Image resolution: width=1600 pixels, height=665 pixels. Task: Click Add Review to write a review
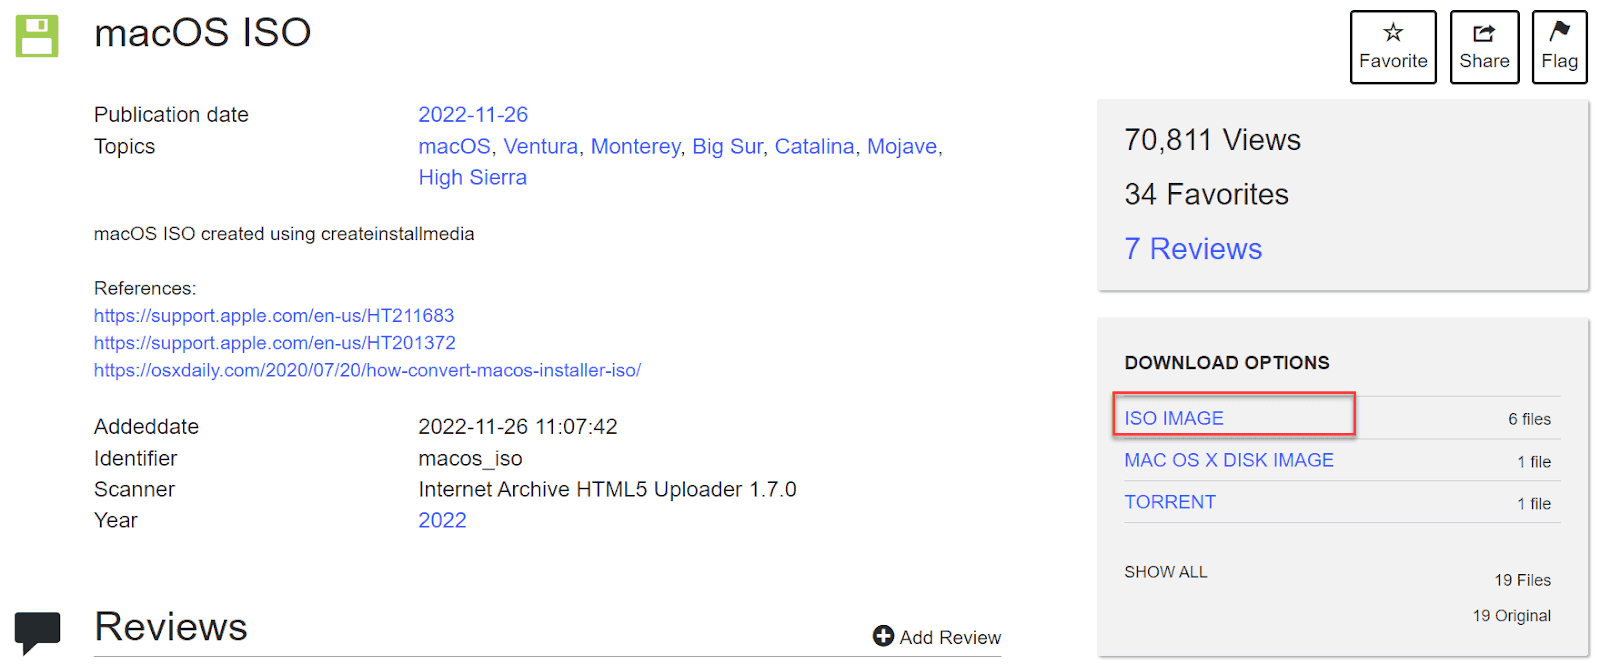pyautogui.click(x=948, y=637)
